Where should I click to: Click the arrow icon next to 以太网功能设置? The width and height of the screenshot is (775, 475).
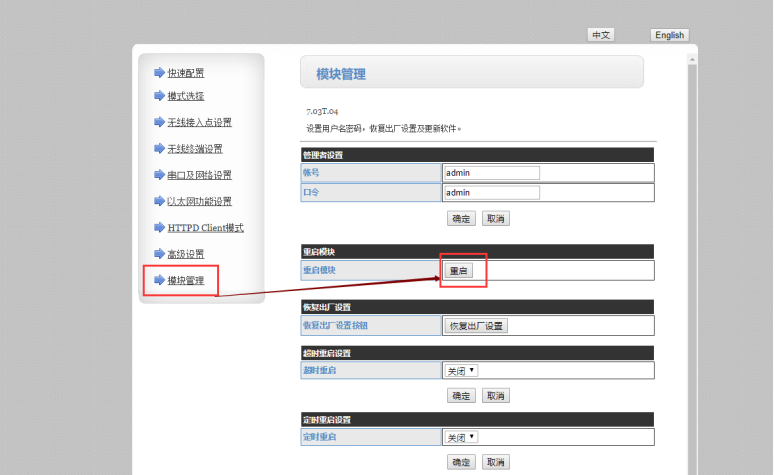tap(159, 201)
